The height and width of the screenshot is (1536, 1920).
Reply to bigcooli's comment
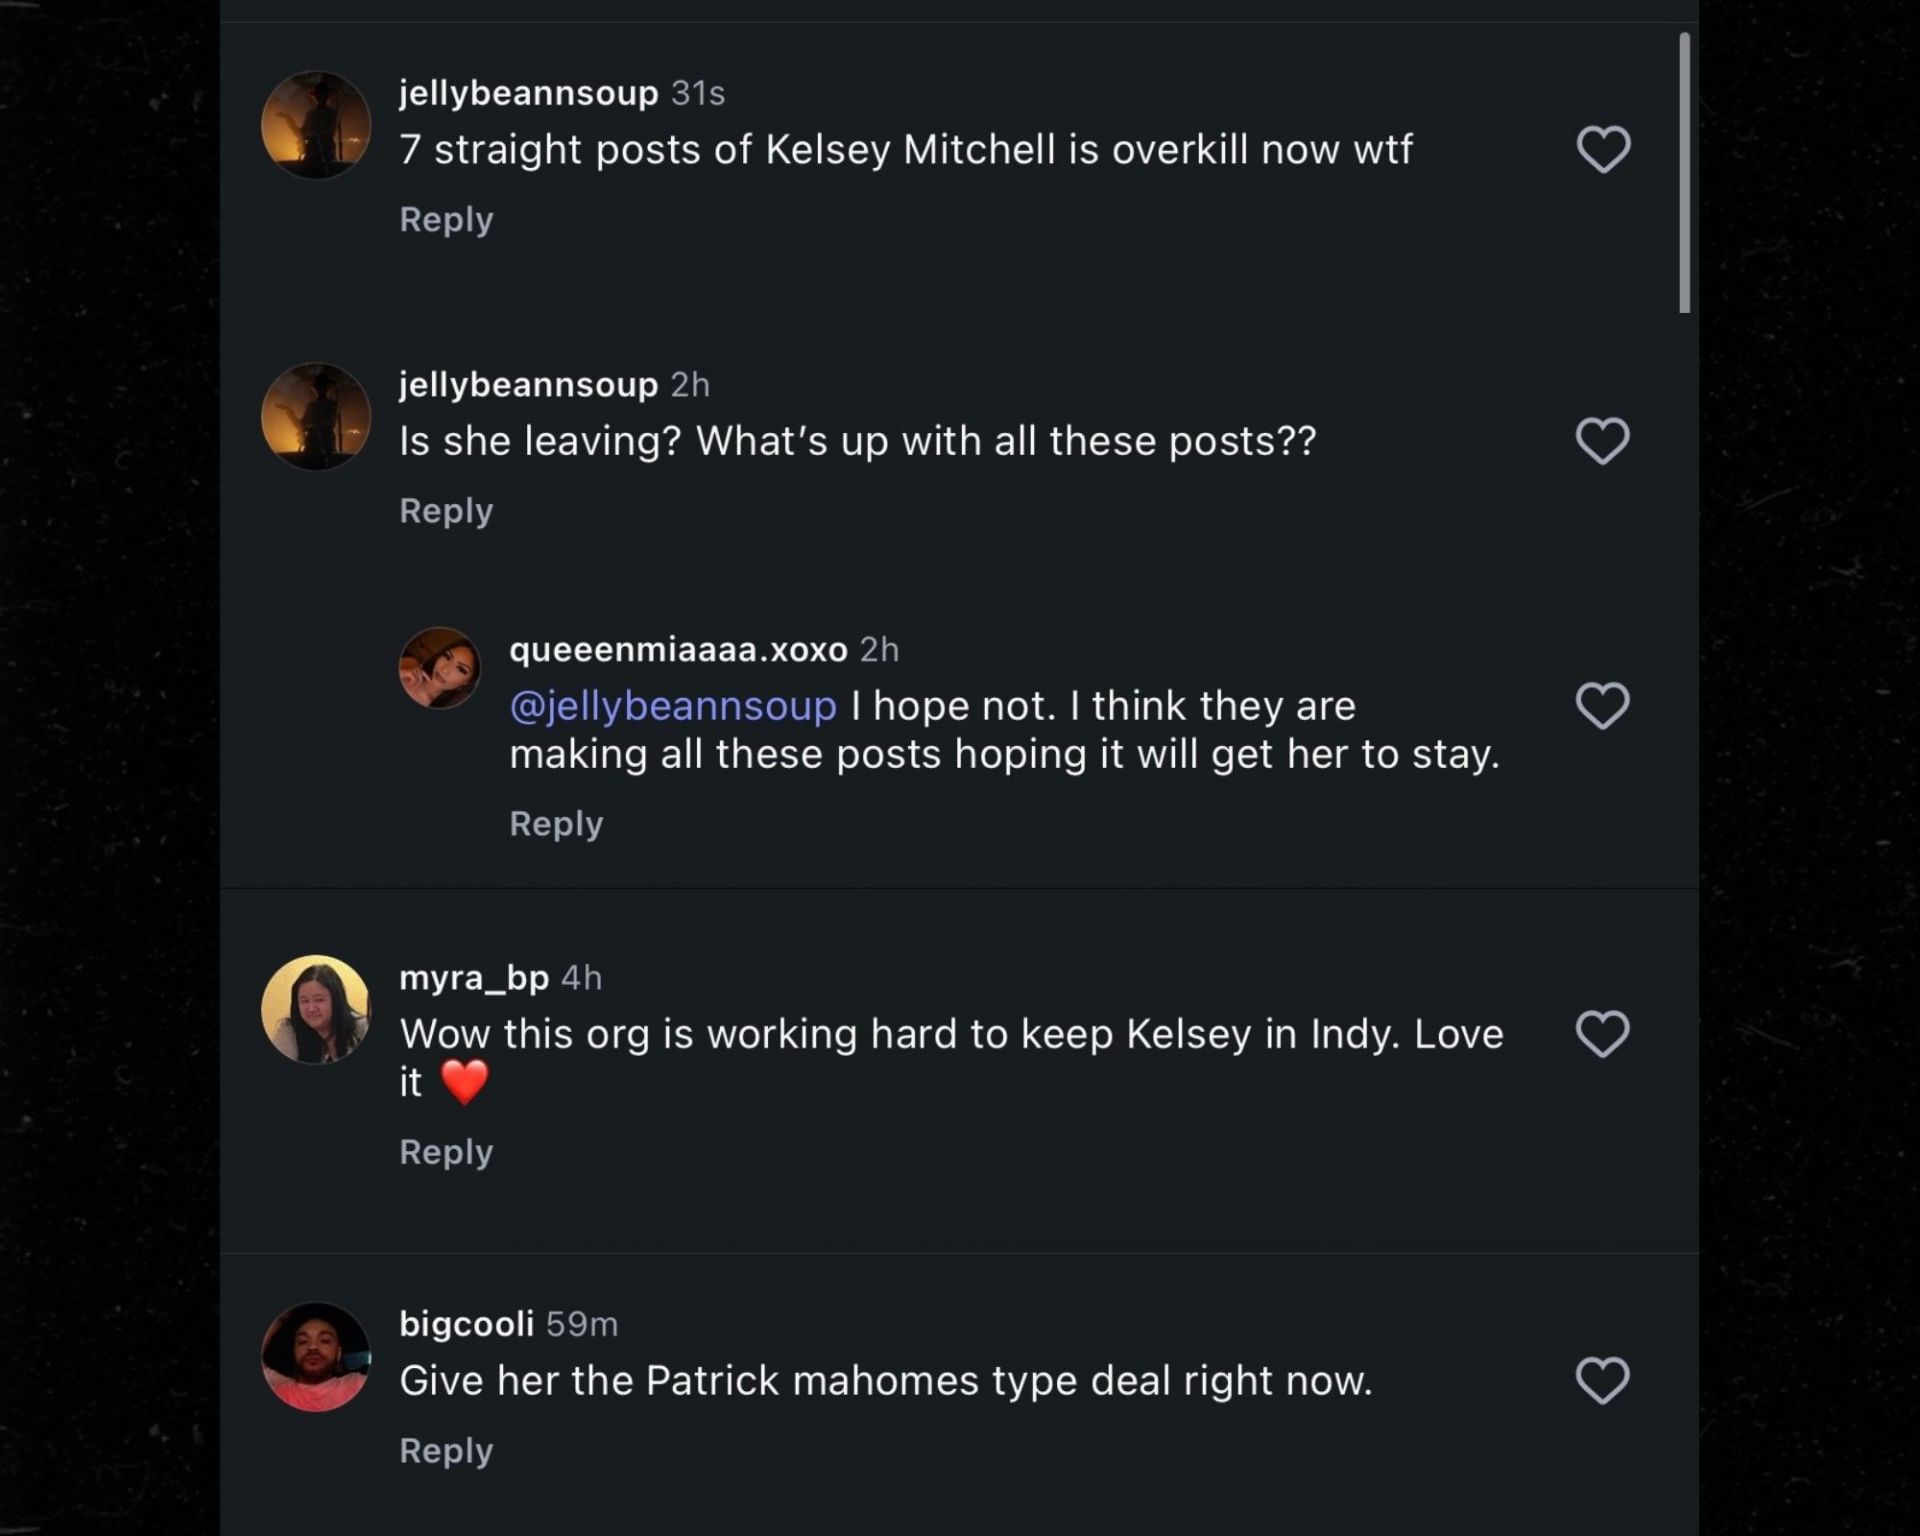446,1451
